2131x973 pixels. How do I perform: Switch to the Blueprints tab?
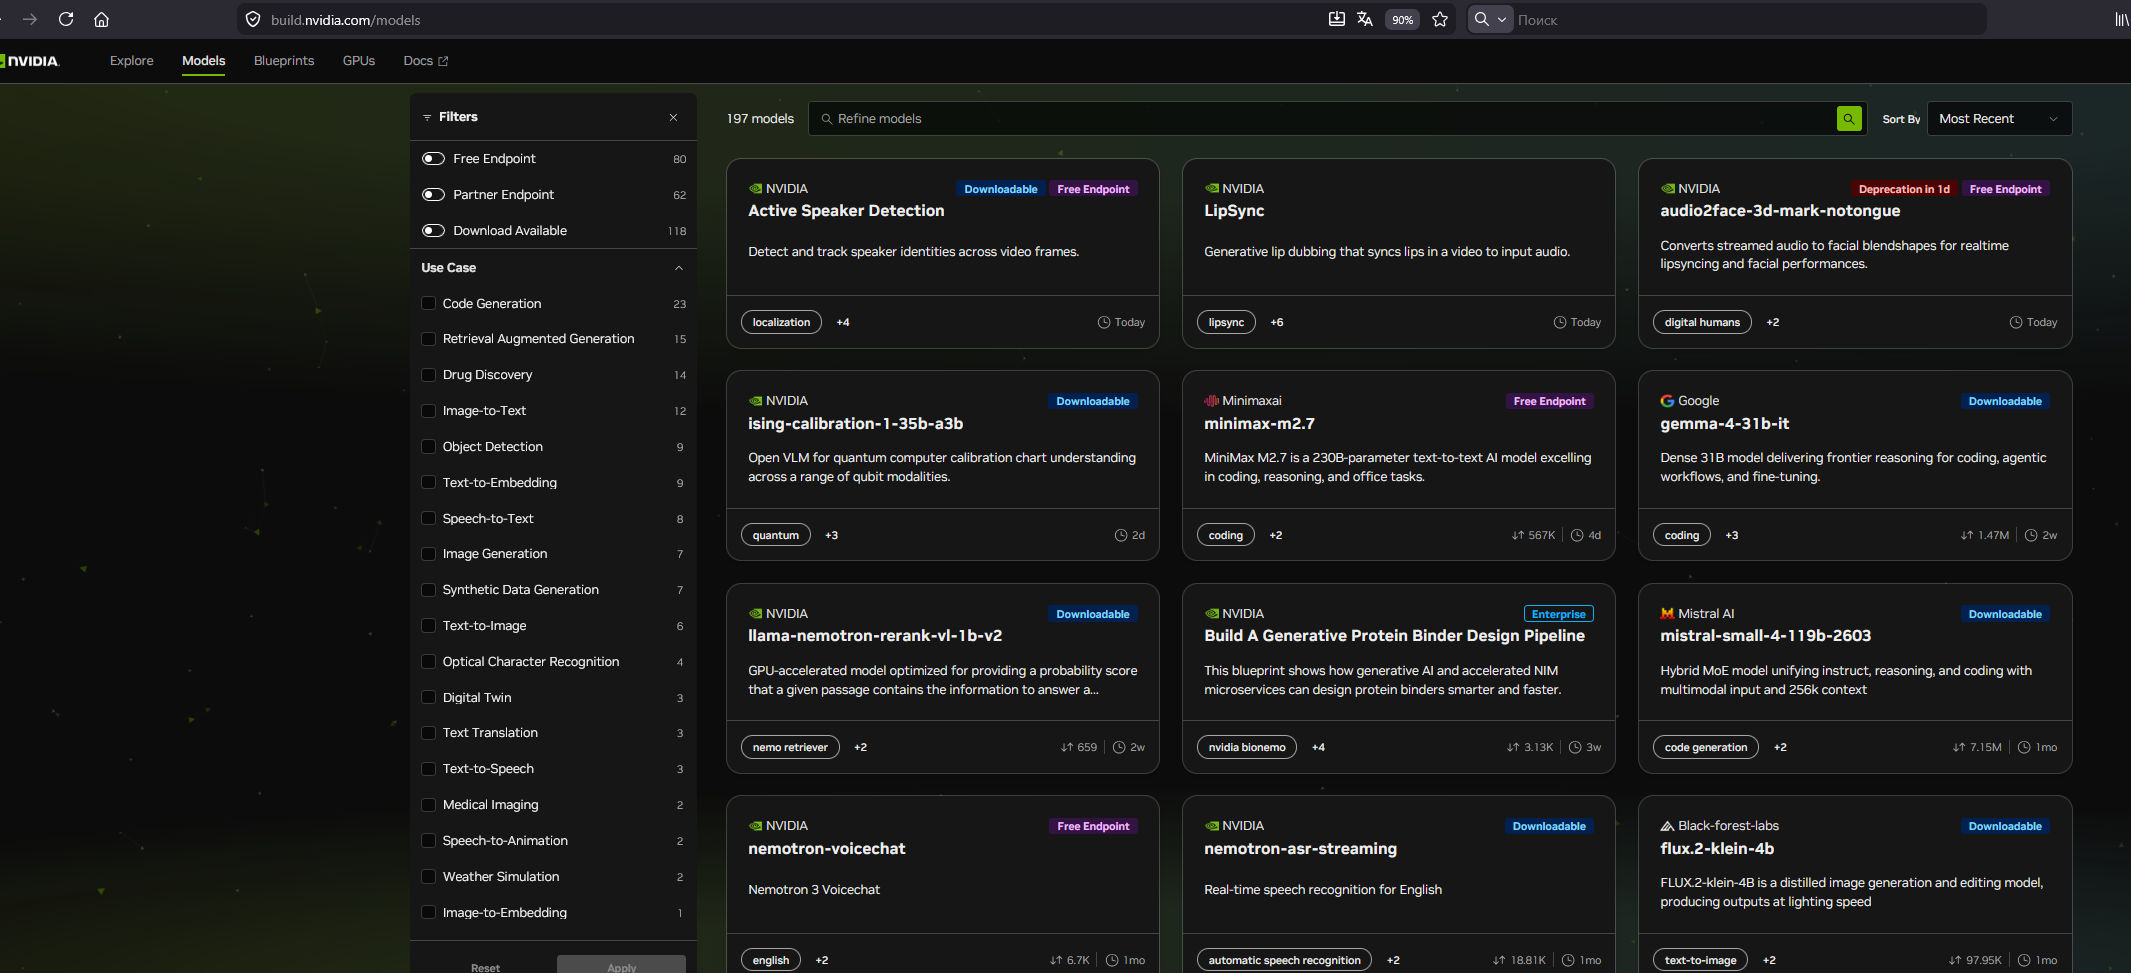tap(284, 61)
